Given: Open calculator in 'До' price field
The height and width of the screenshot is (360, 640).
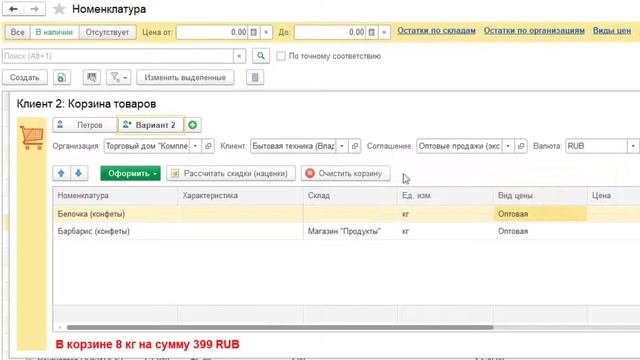Looking at the screenshot, I should (x=371, y=32).
